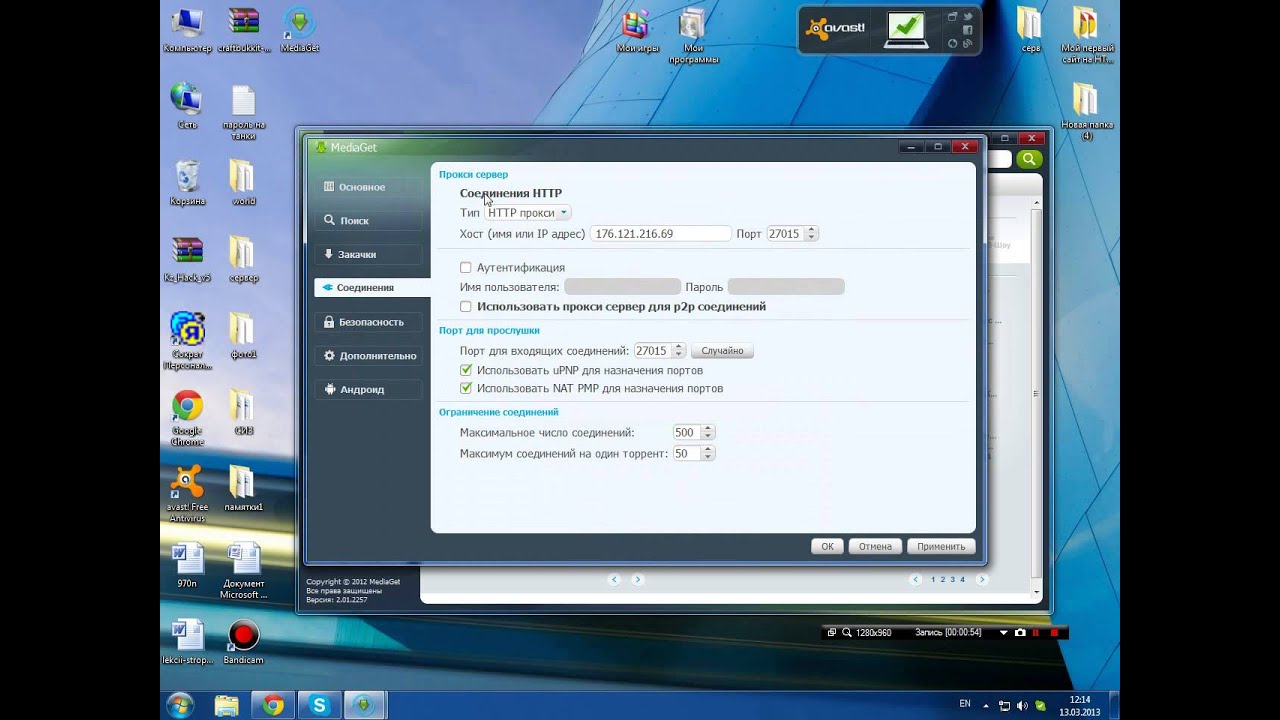The height and width of the screenshot is (720, 1280).
Task: Click the EN language indicator
Action: click(x=965, y=704)
